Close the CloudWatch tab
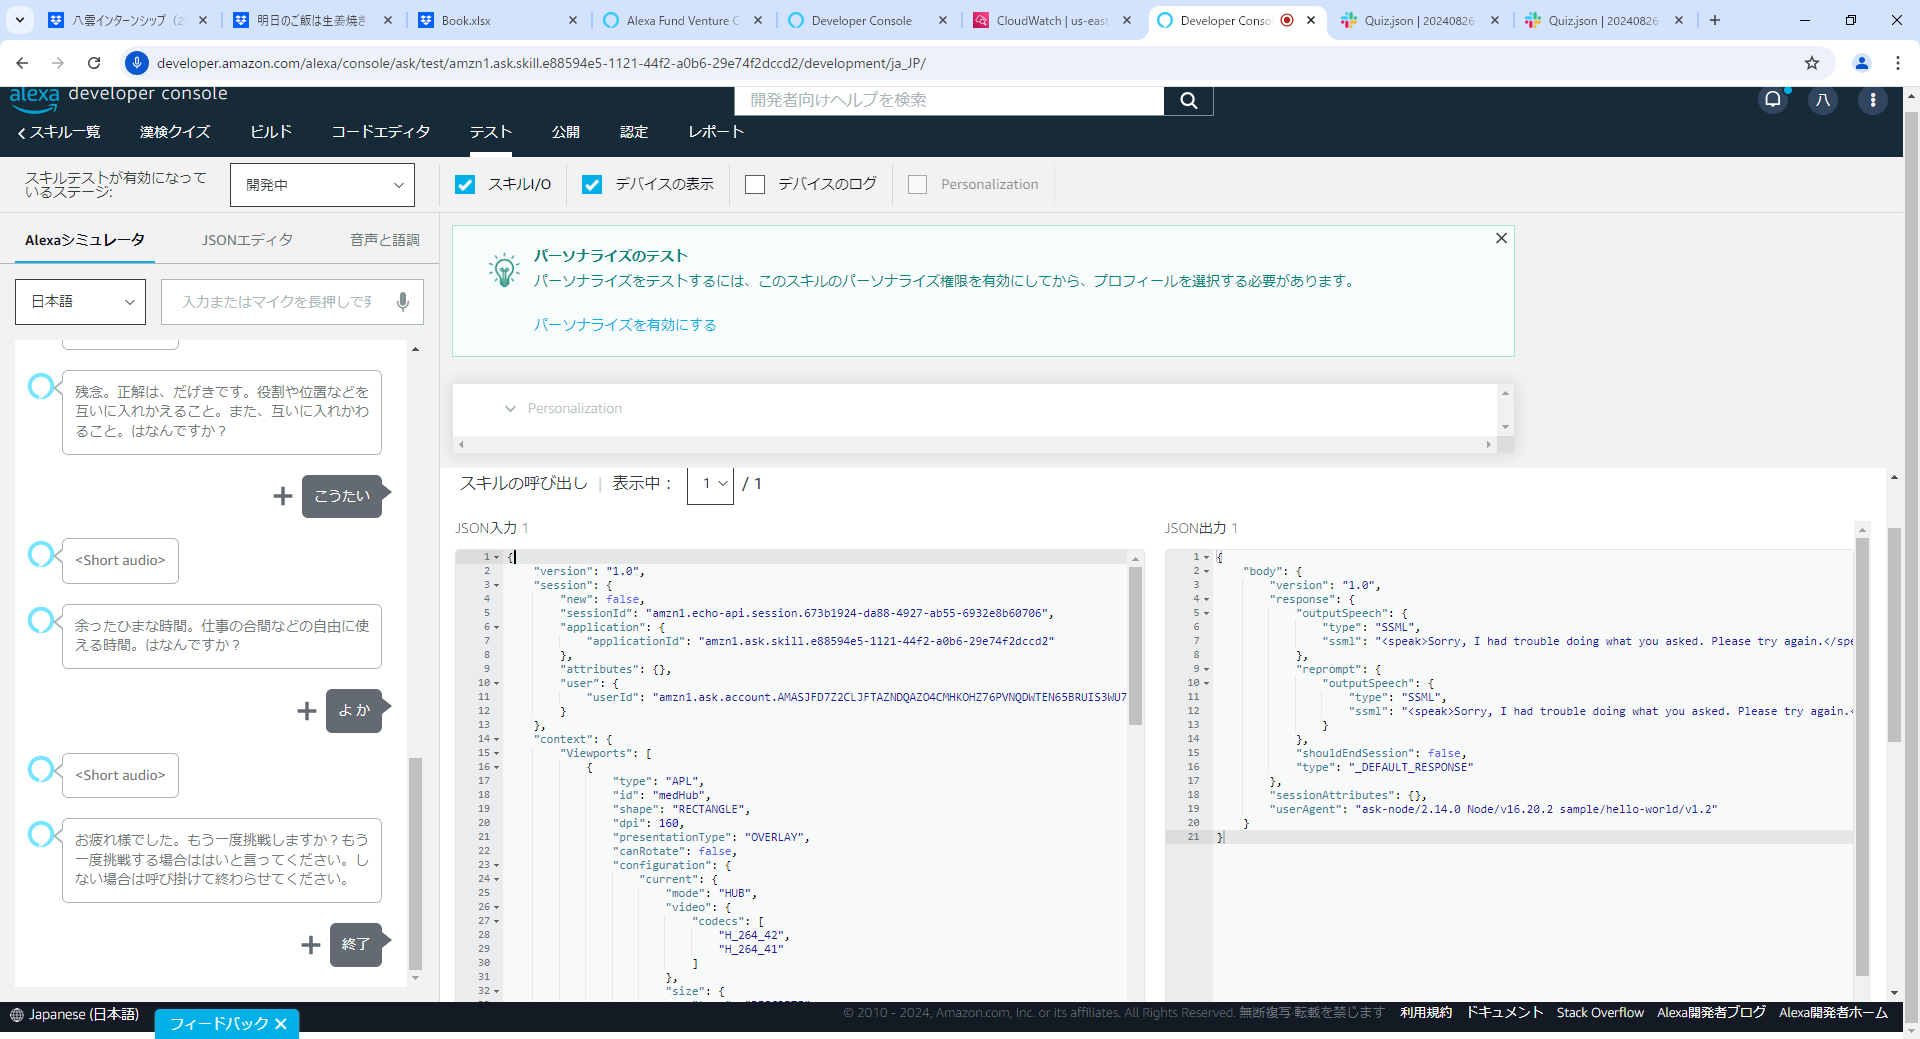Viewport: 1920px width, 1039px height. pos(1127,20)
